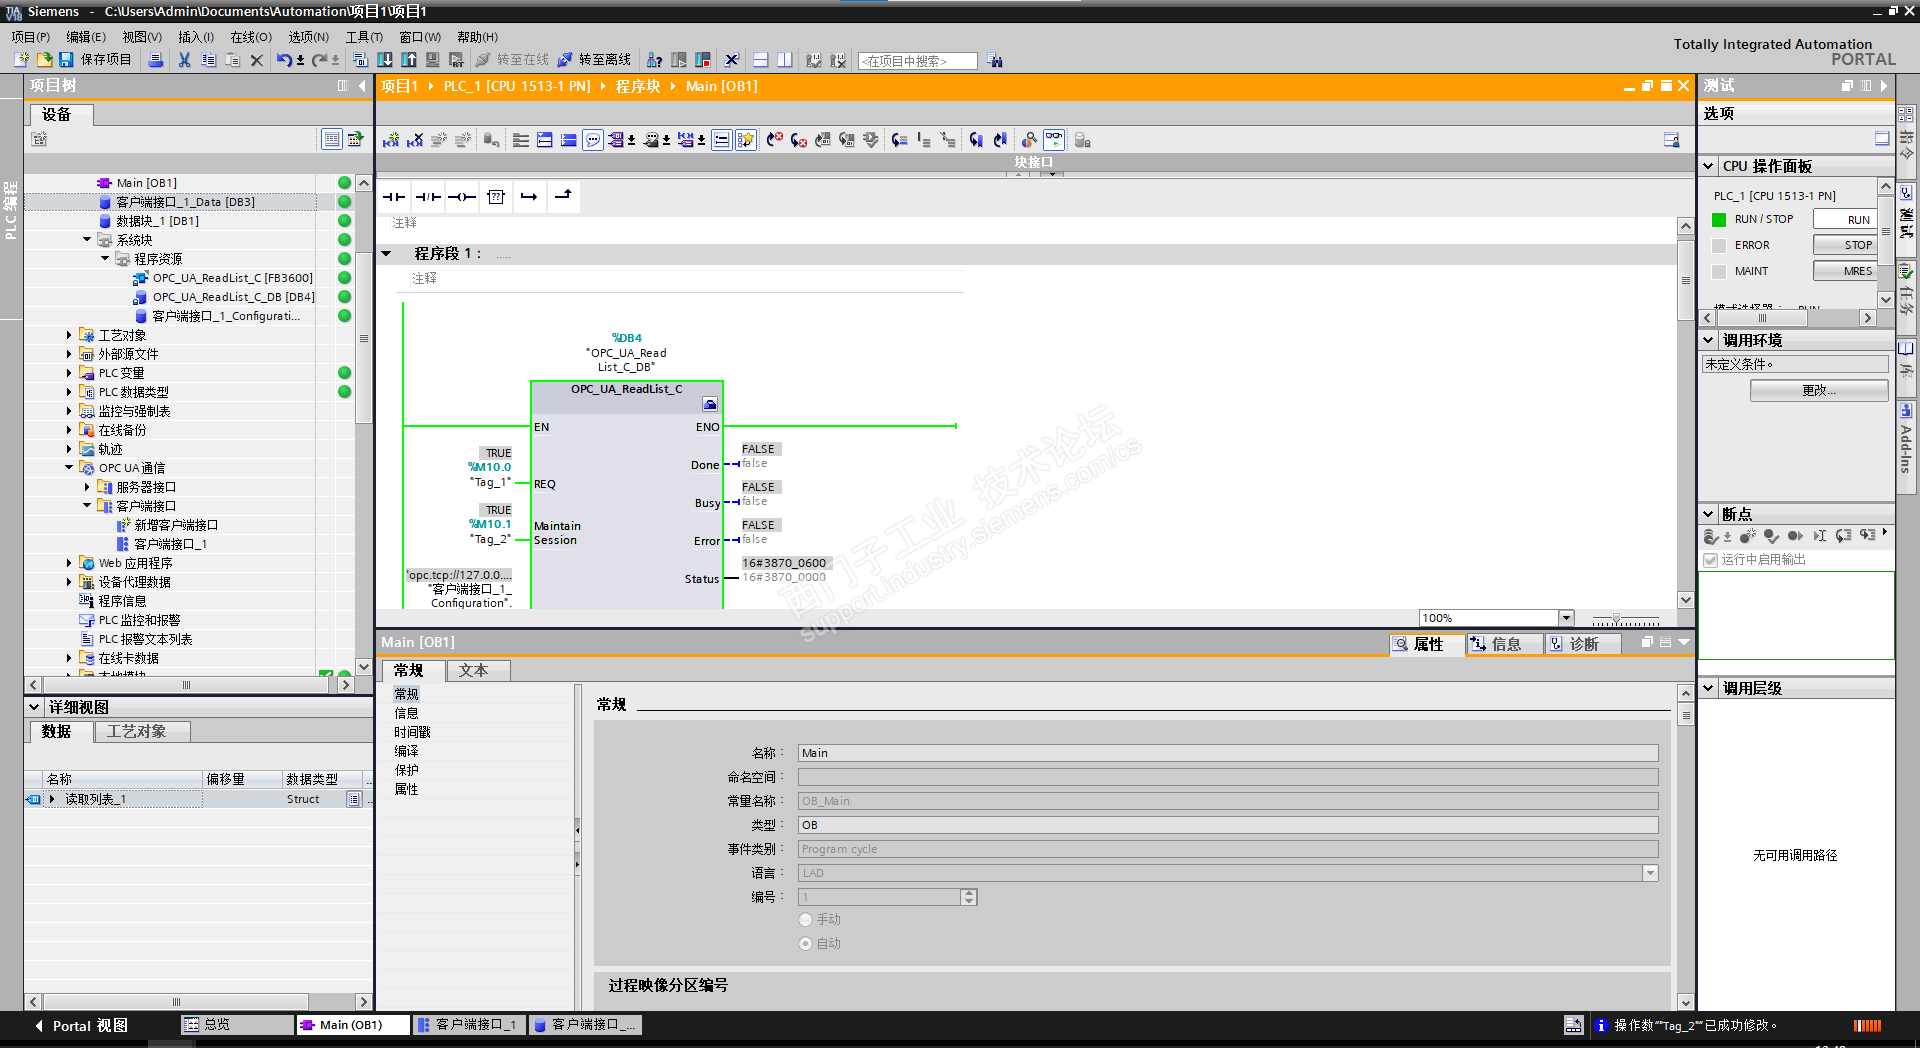Expand the 服务器接口 tree node
This screenshot has height=1048, width=1920.
click(x=87, y=487)
